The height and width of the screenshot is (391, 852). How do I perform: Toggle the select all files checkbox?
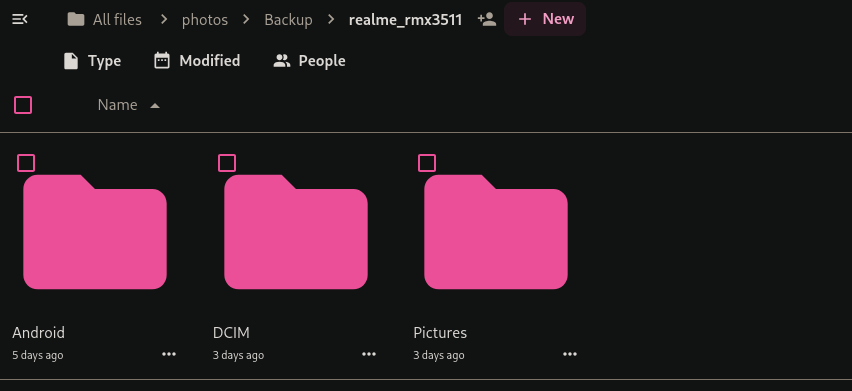pyautogui.click(x=23, y=105)
